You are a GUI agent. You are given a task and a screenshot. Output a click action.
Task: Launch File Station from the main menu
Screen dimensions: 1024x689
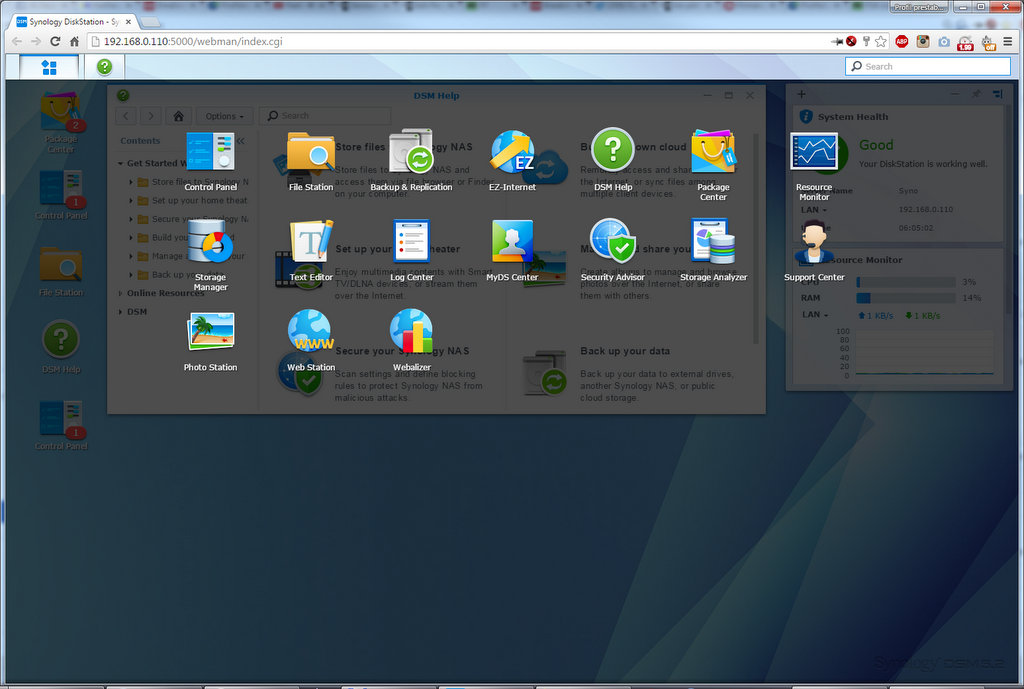[x=311, y=161]
